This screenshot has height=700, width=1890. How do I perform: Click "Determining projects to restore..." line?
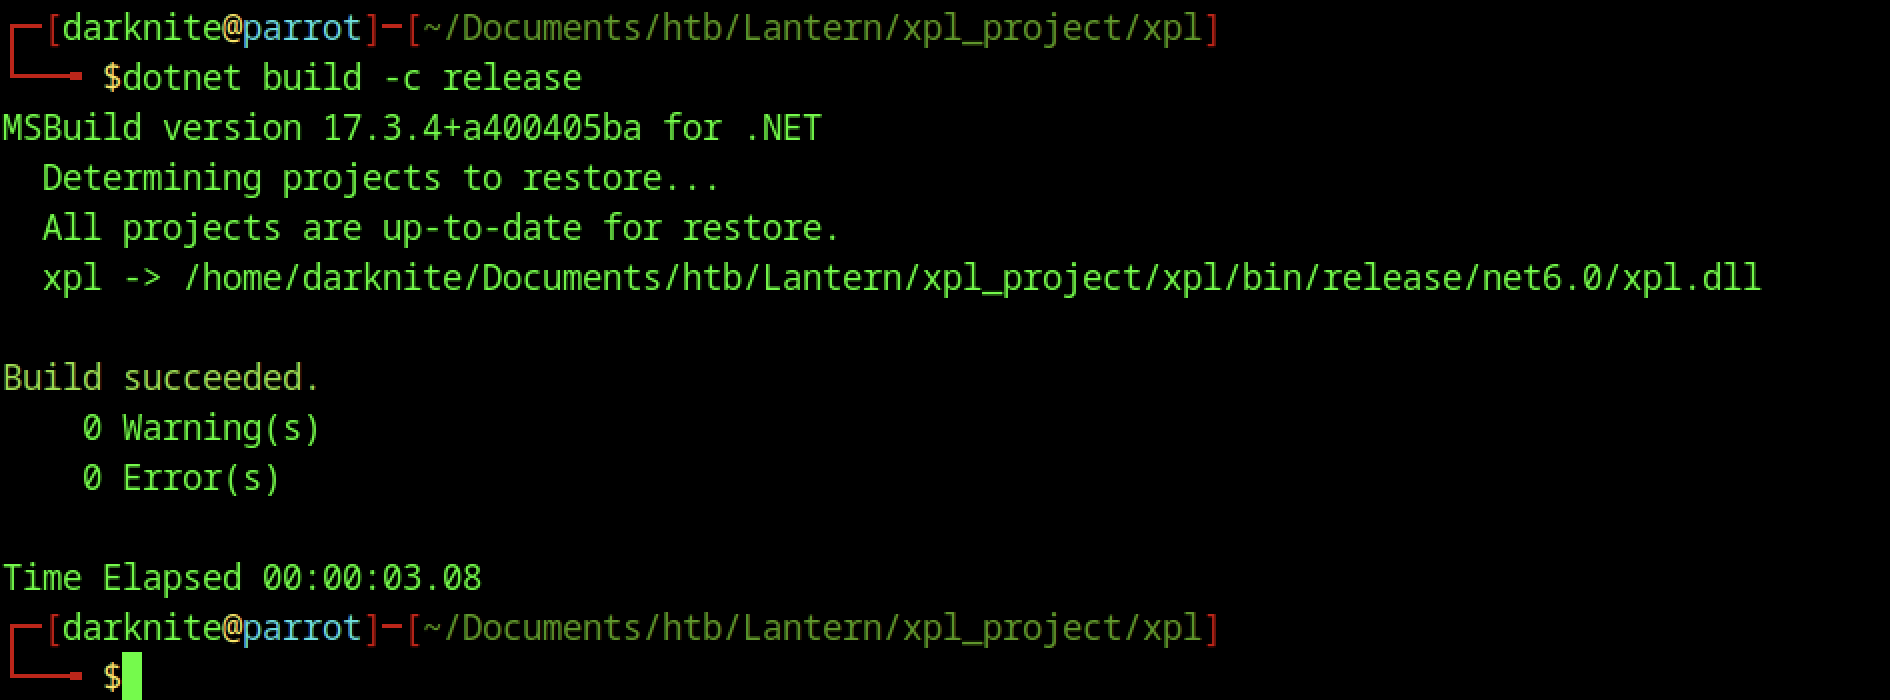click(381, 178)
